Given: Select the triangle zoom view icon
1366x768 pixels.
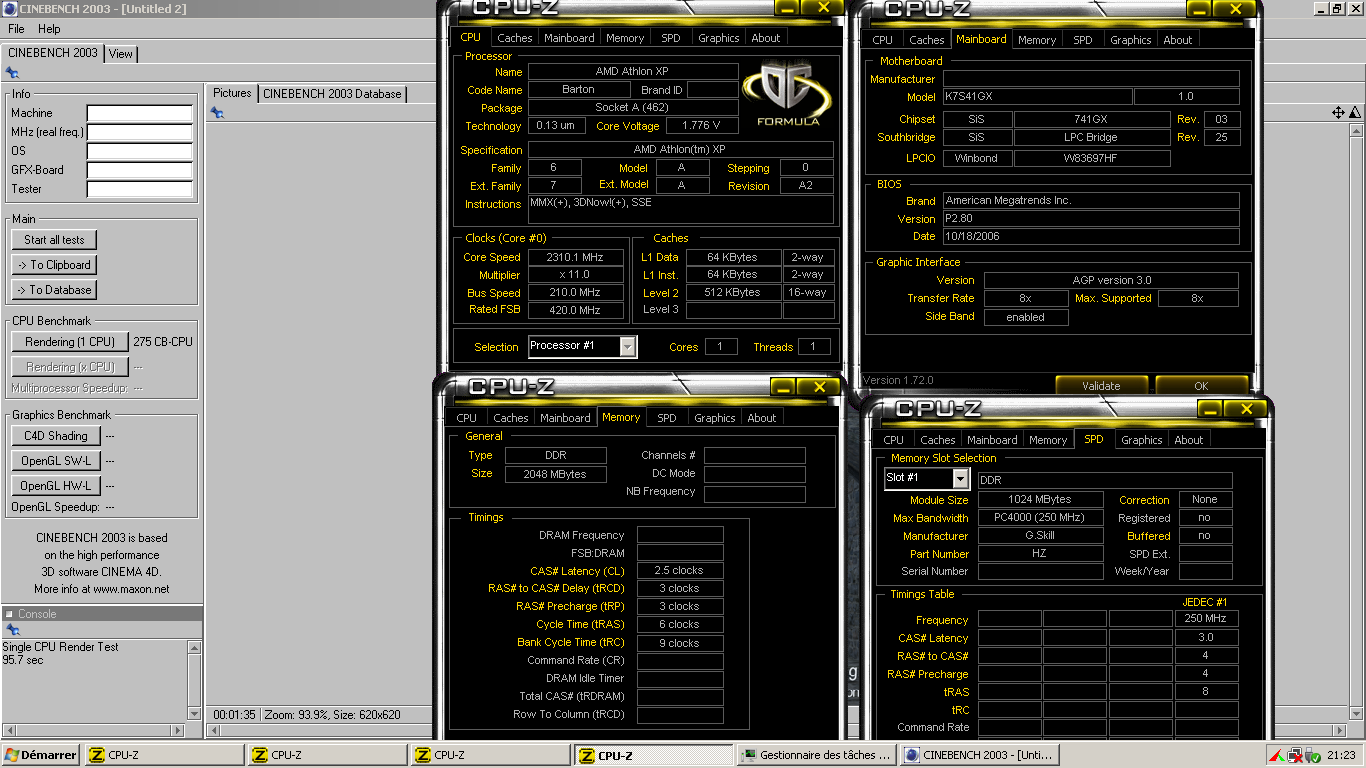Looking at the screenshot, I should pos(1355,113).
